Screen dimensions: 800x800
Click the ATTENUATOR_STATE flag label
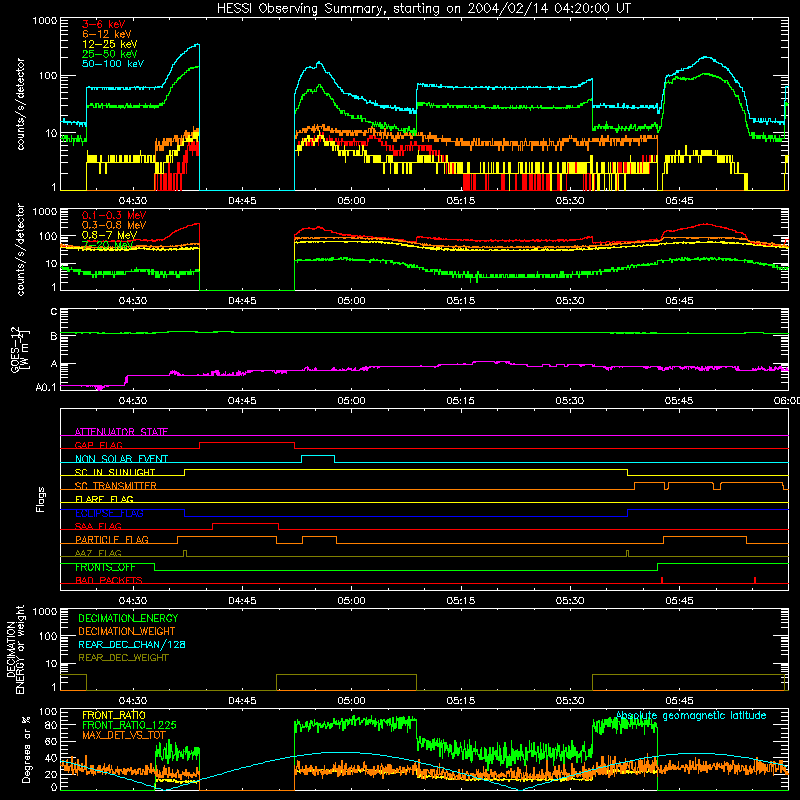[121, 432]
